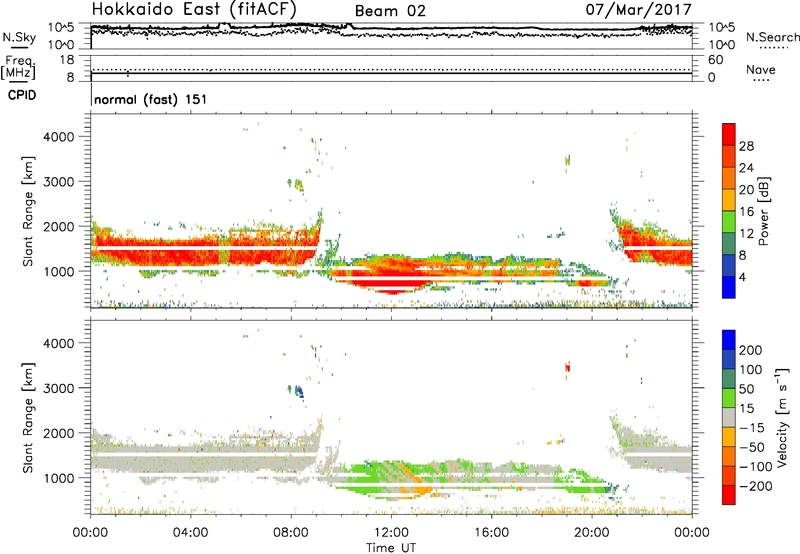
Task: Click the 'Freq. [MHz]' axis label
Action: (x=19, y=68)
